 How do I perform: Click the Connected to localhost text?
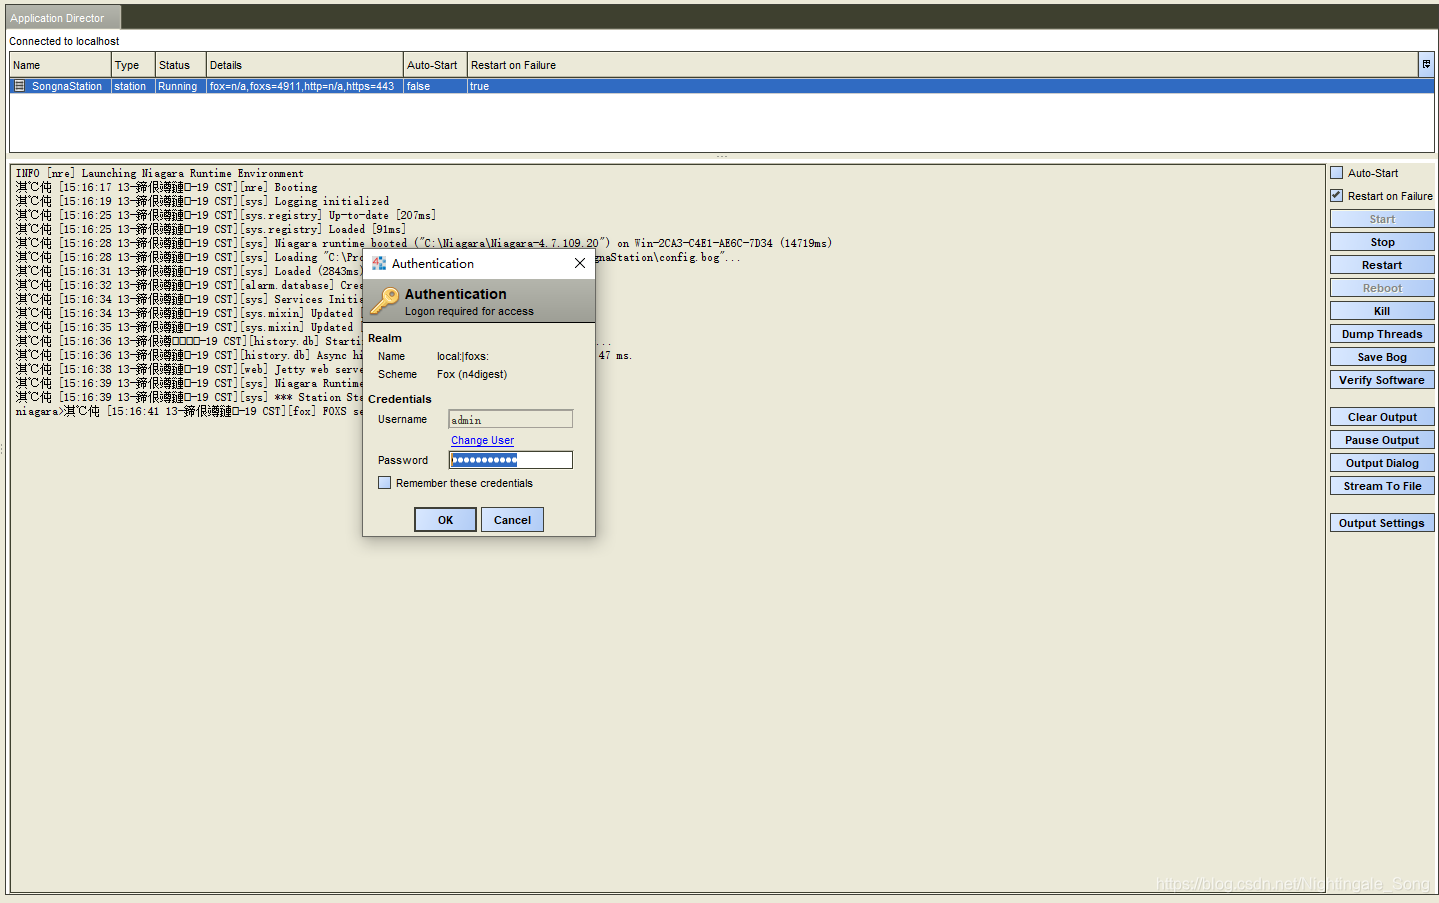(64, 41)
